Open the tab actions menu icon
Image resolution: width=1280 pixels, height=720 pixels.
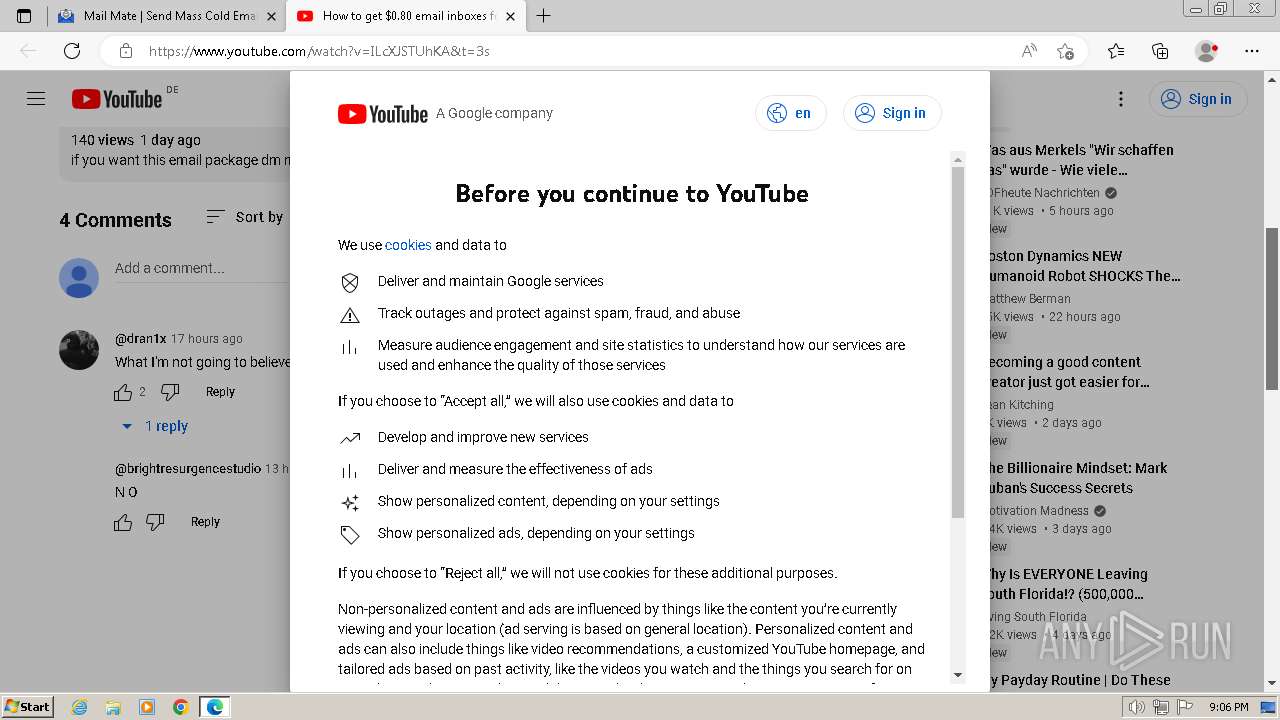click(24, 16)
